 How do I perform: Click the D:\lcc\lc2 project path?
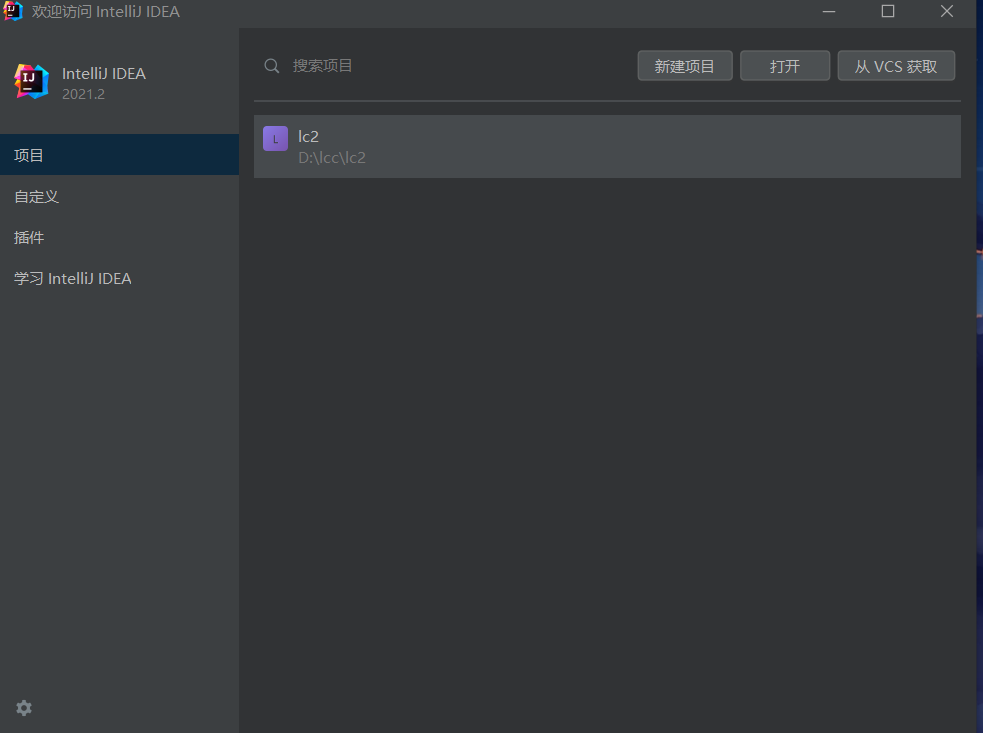(332, 157)
